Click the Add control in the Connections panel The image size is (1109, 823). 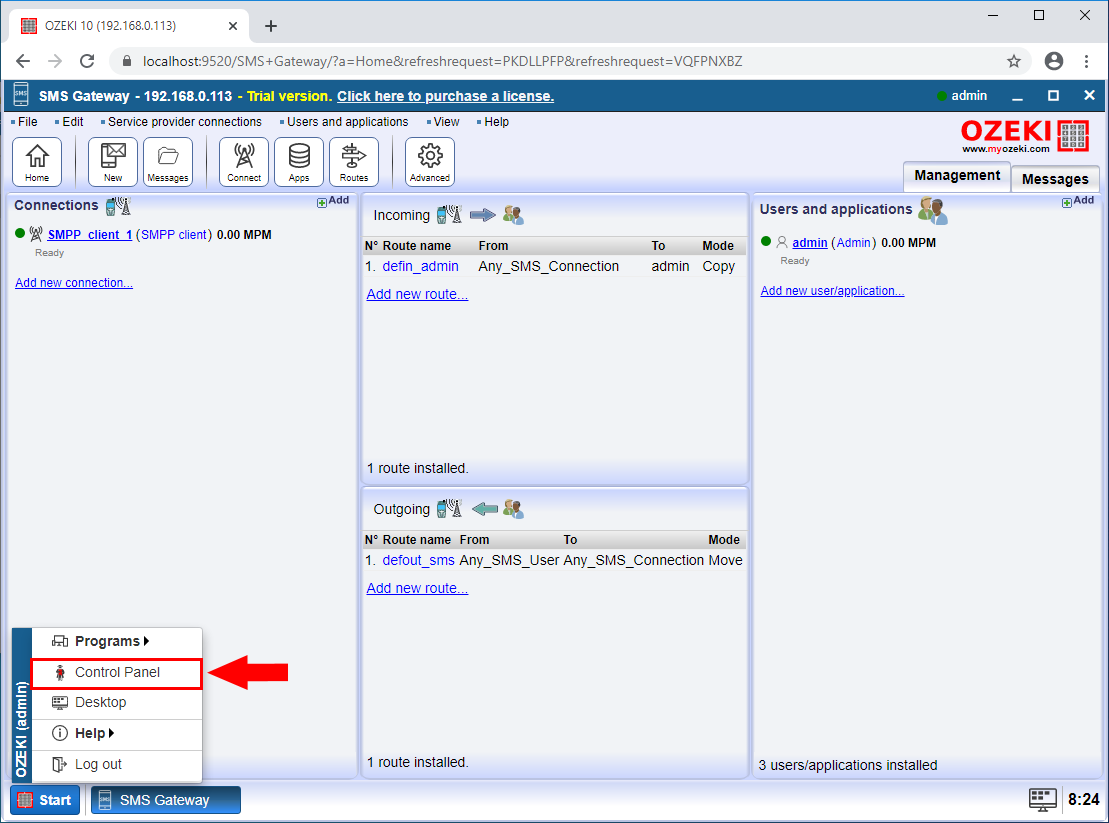[333, 199]
